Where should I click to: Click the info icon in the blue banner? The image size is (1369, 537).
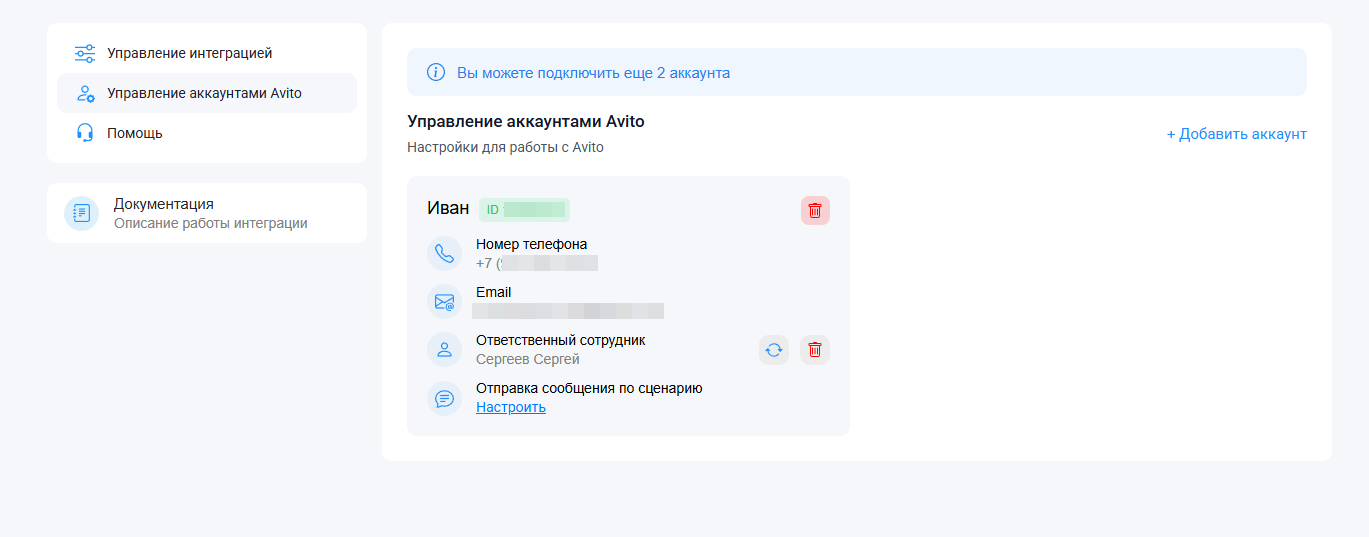coord(436,72)
